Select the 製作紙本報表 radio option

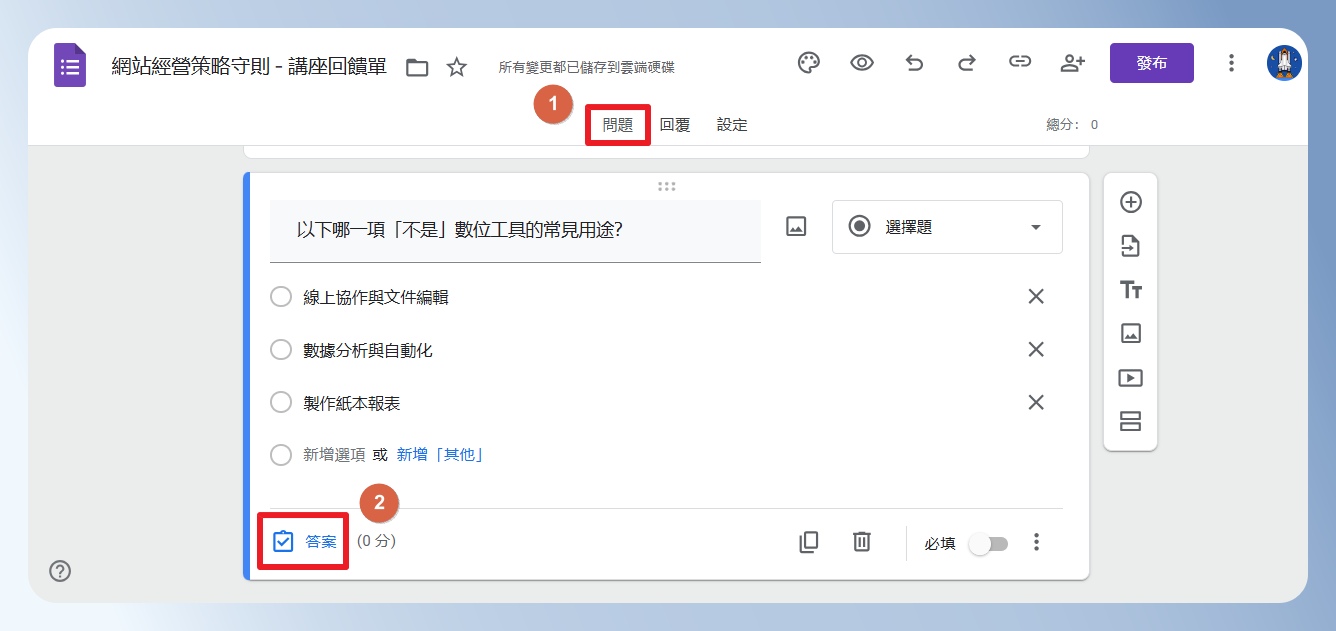click(x=281, y=403)
